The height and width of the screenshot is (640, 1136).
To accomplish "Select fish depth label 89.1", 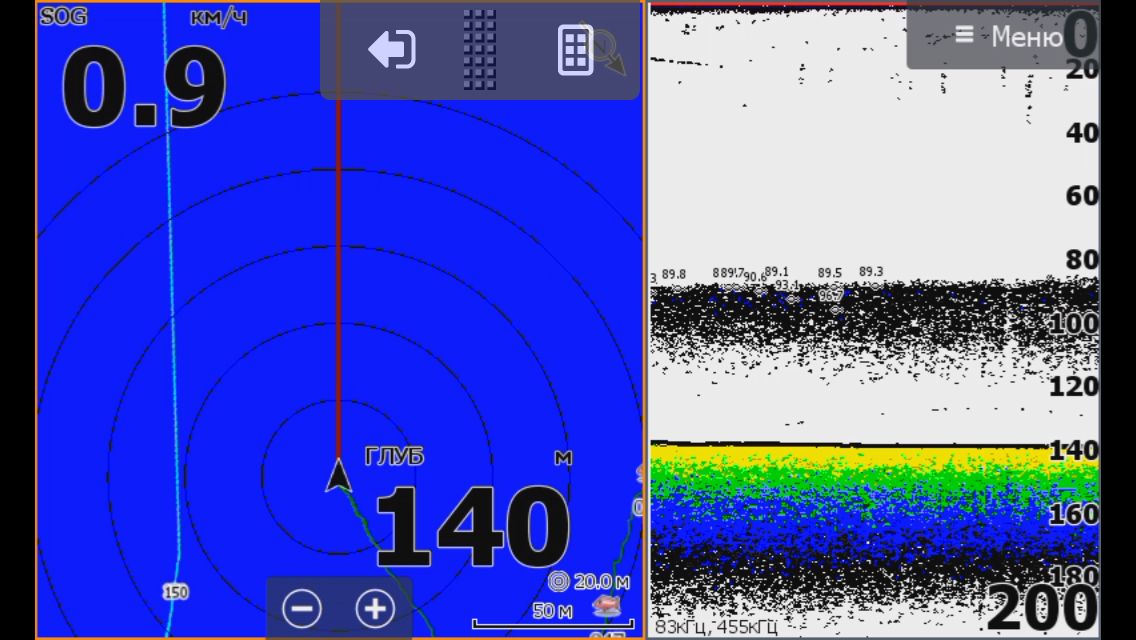I will [x=777, y=272].
